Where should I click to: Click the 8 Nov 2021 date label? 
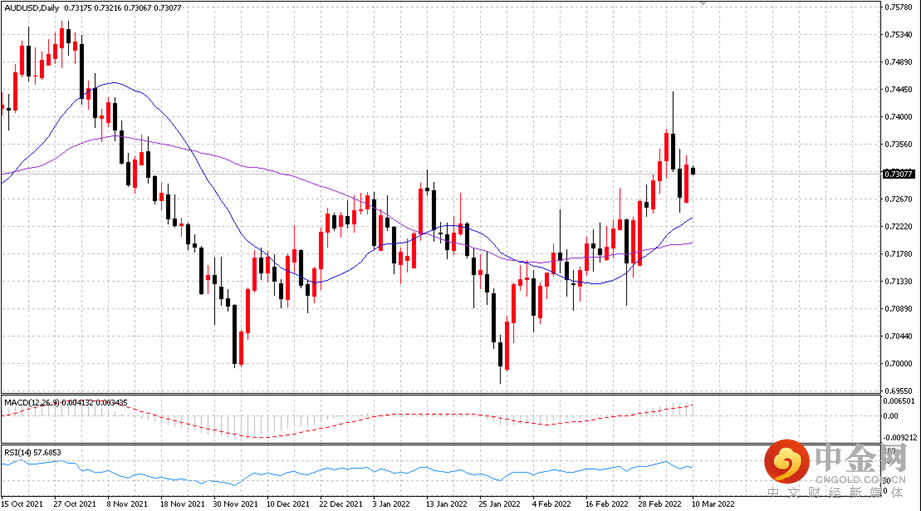pyautogui.click(x=127, y=504)
